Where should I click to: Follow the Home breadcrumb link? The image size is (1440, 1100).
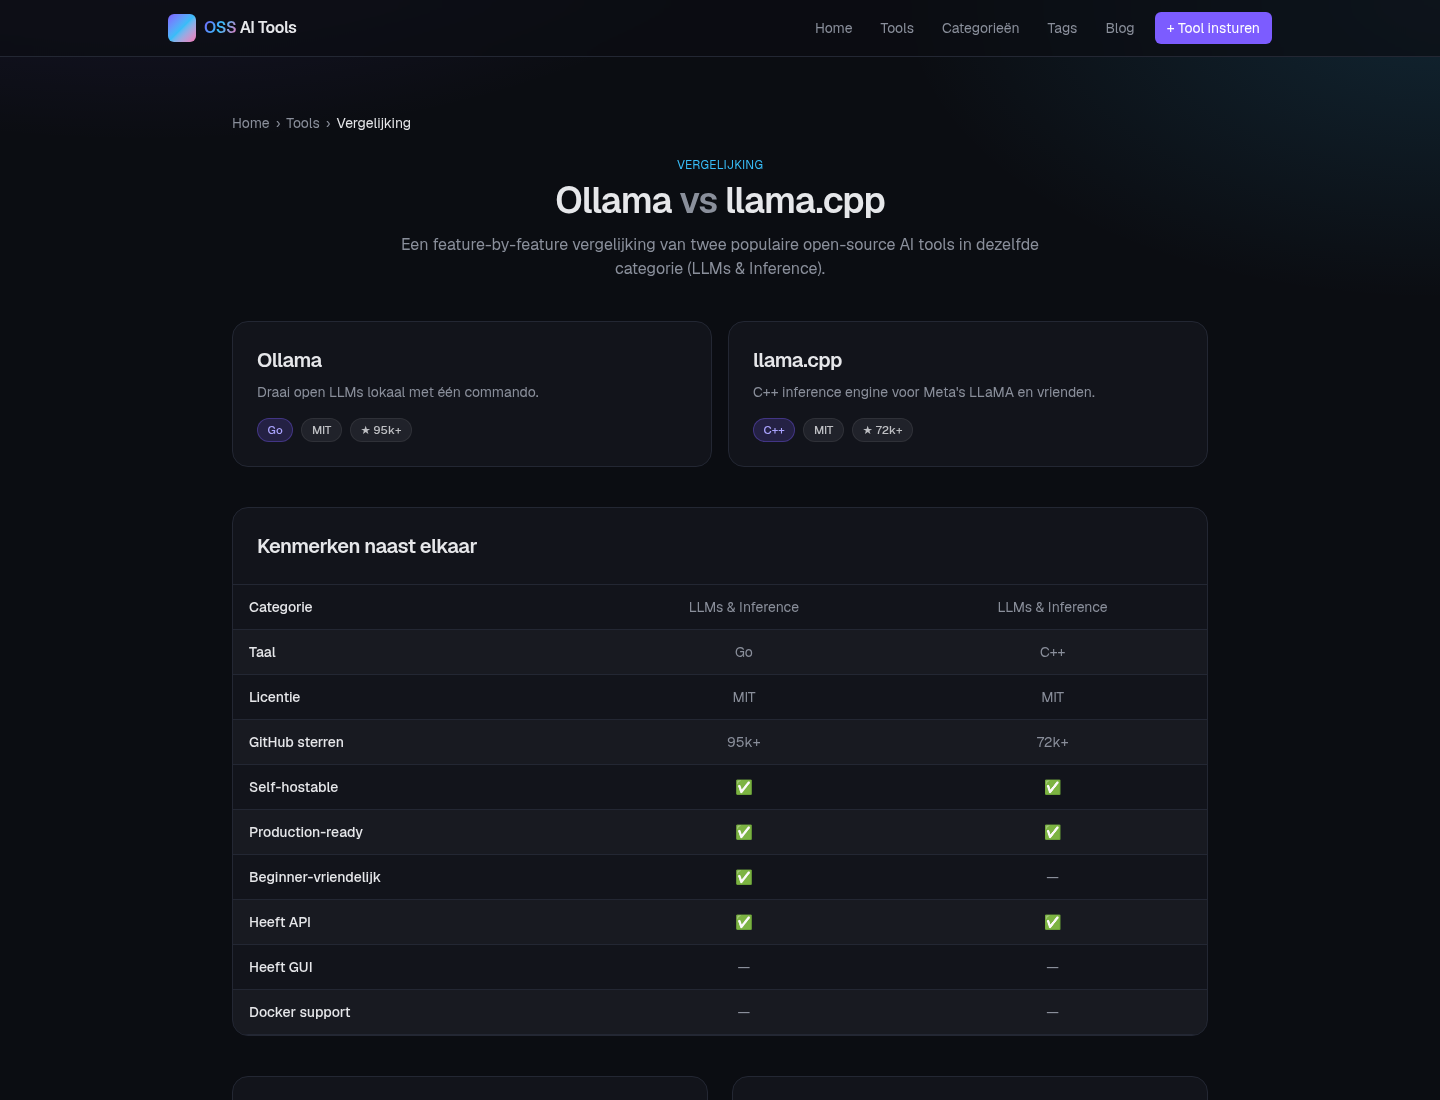coord(251,123)
